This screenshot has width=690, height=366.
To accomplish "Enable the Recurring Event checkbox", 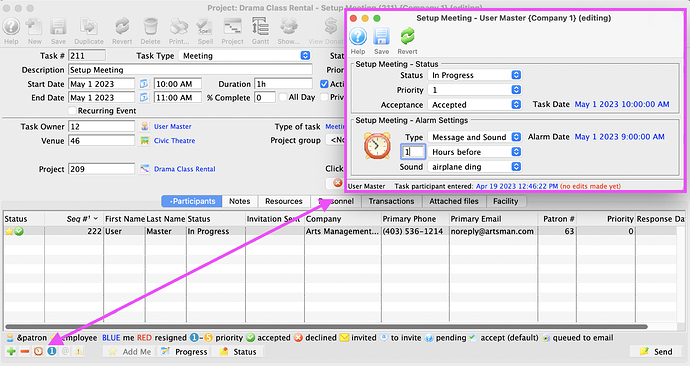I will pyautogui.click(x=72, y=110).
